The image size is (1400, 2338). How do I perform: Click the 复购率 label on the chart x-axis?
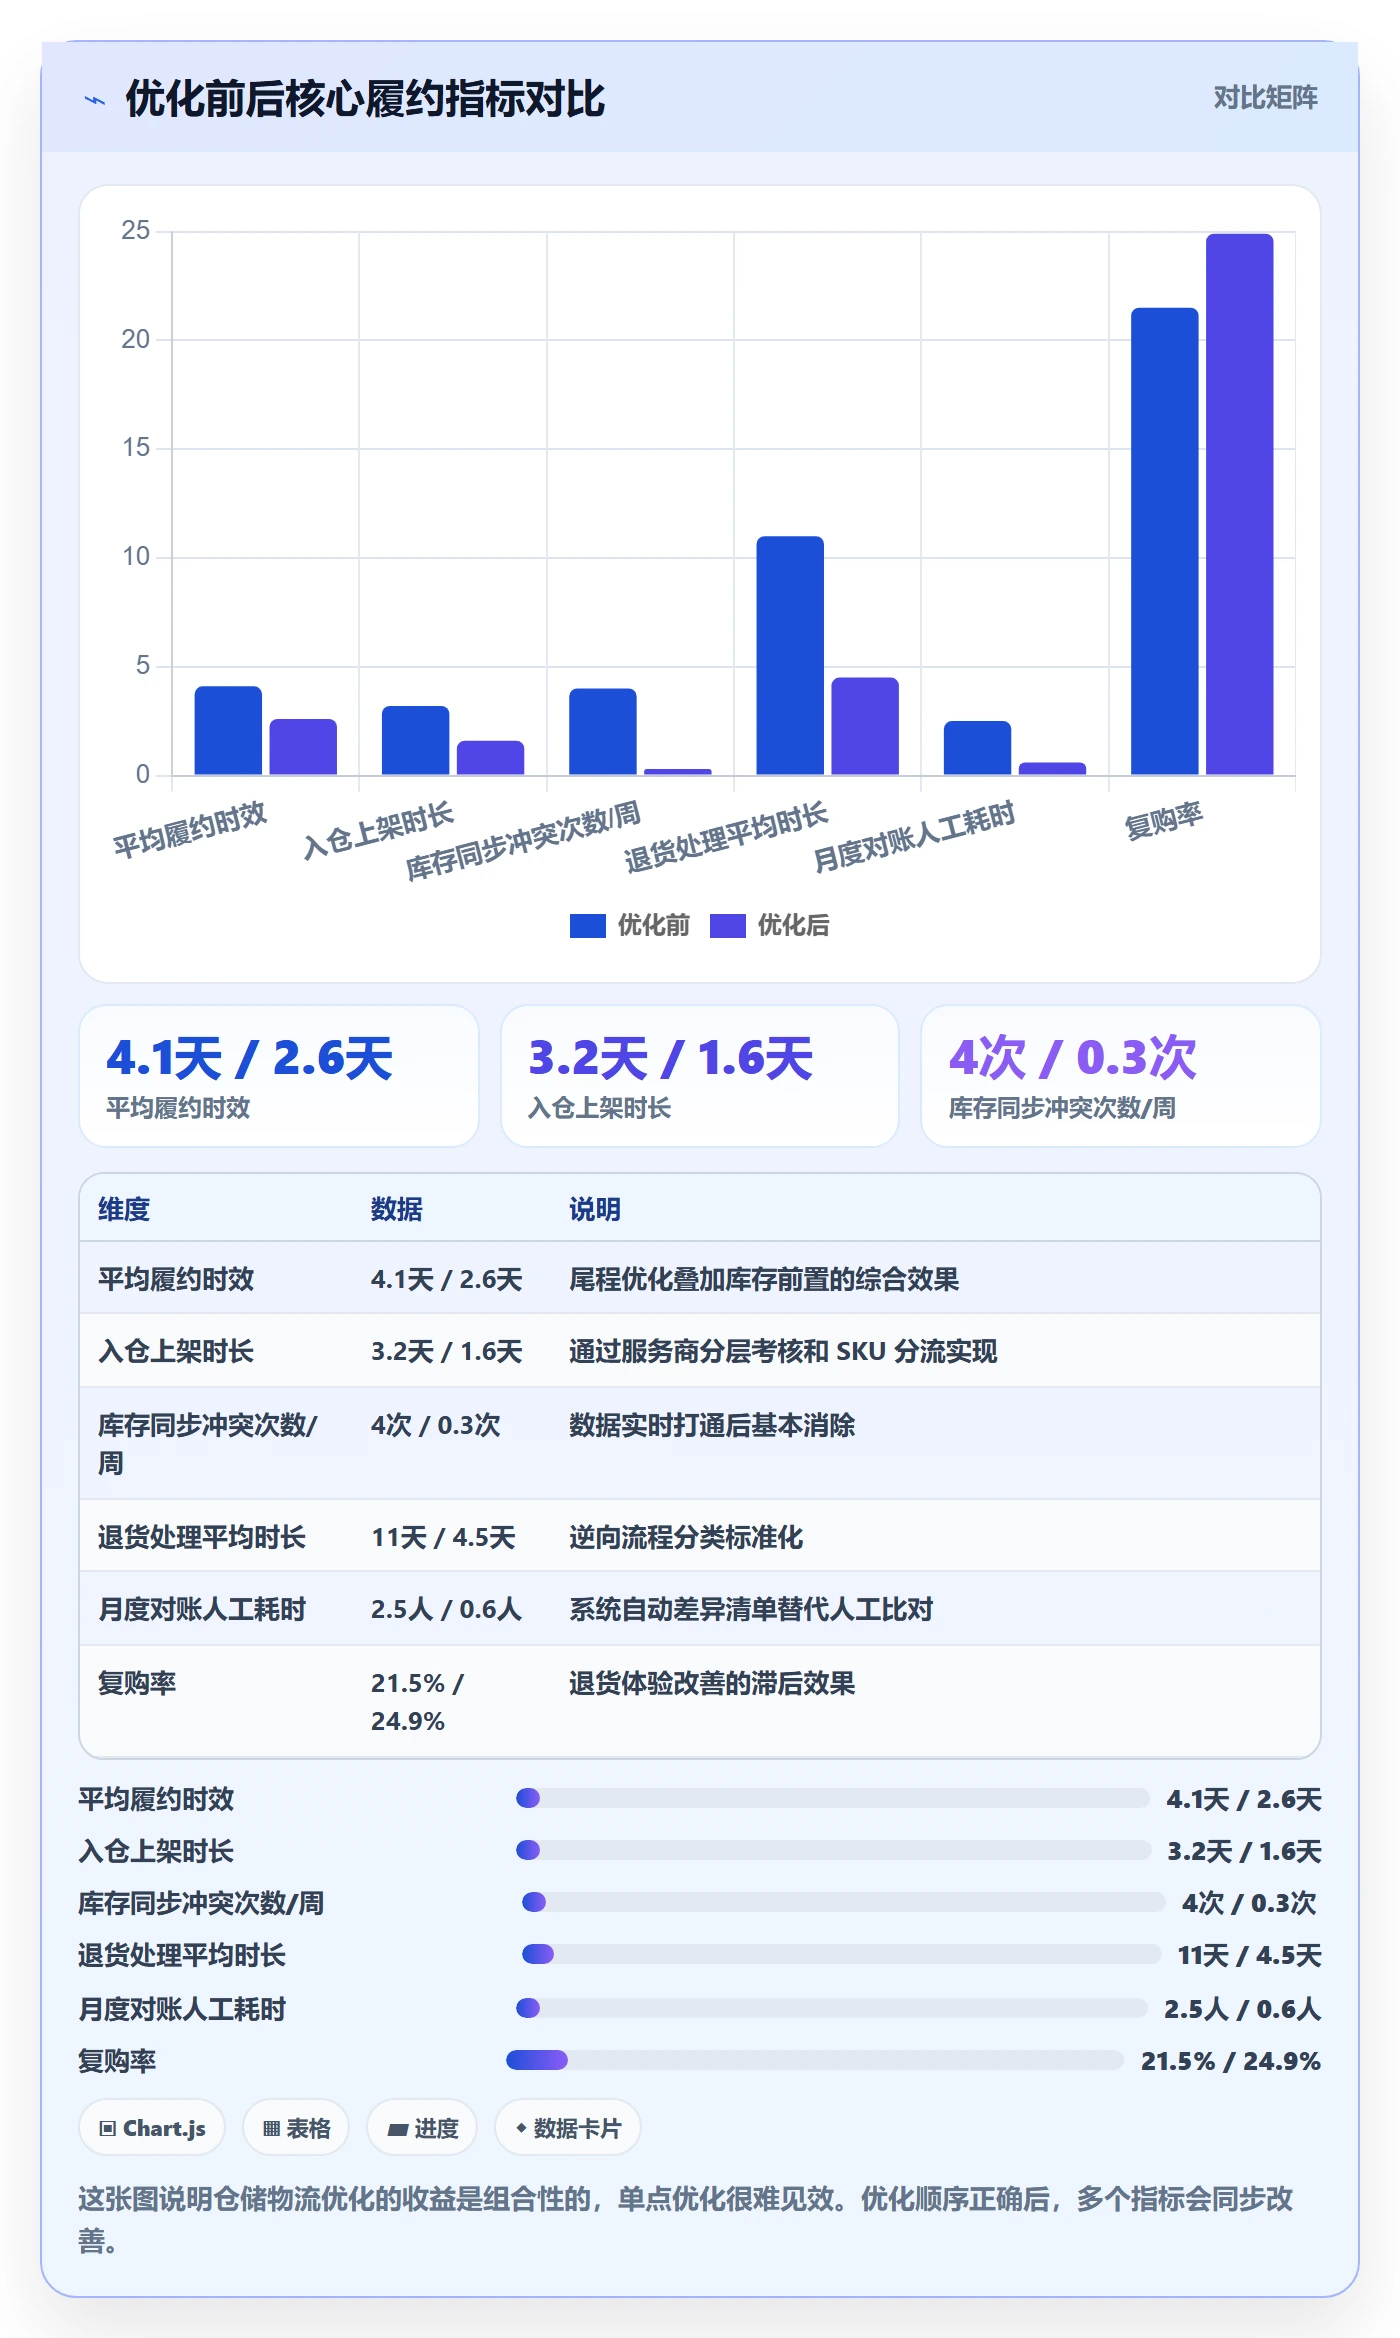1163,821
